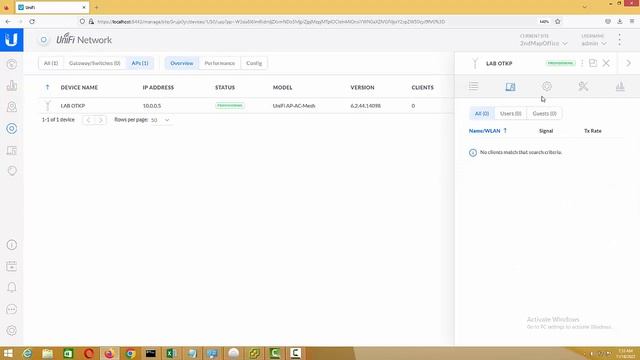Sort by Model column header
The width and height of the screenshot is (640, 360).
coord(282,87)
